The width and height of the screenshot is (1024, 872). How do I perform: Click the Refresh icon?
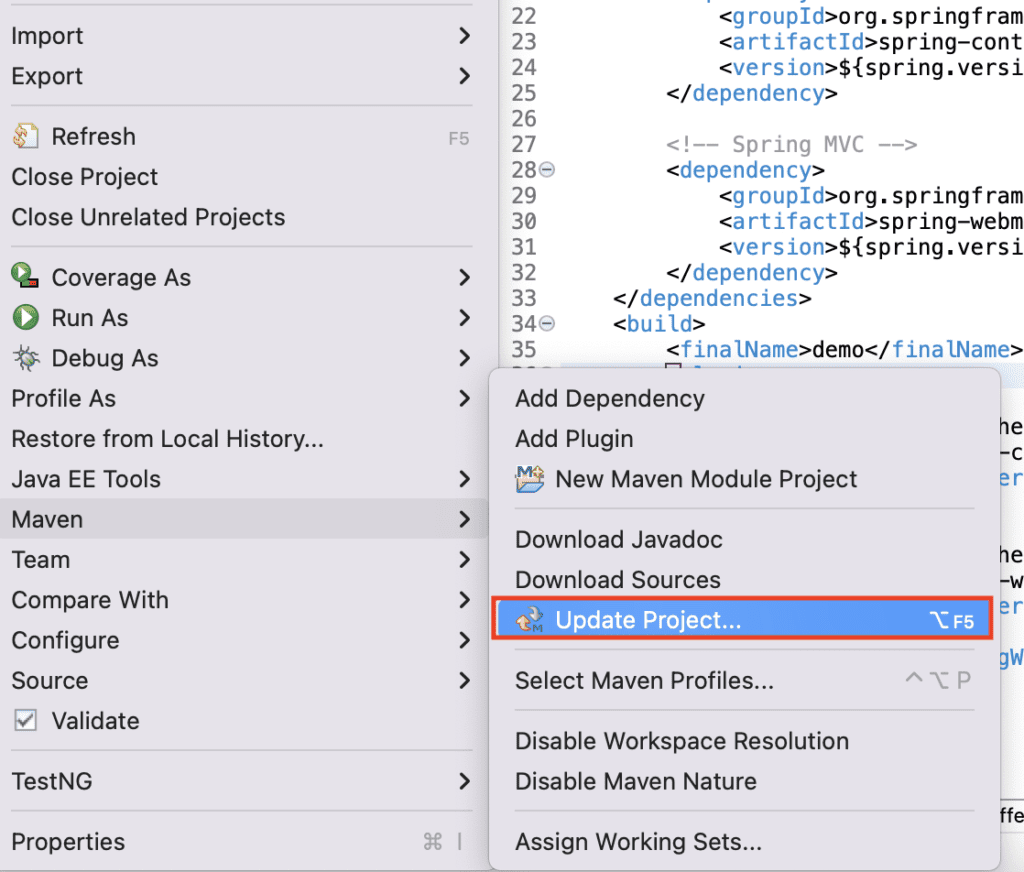point(25,136)
